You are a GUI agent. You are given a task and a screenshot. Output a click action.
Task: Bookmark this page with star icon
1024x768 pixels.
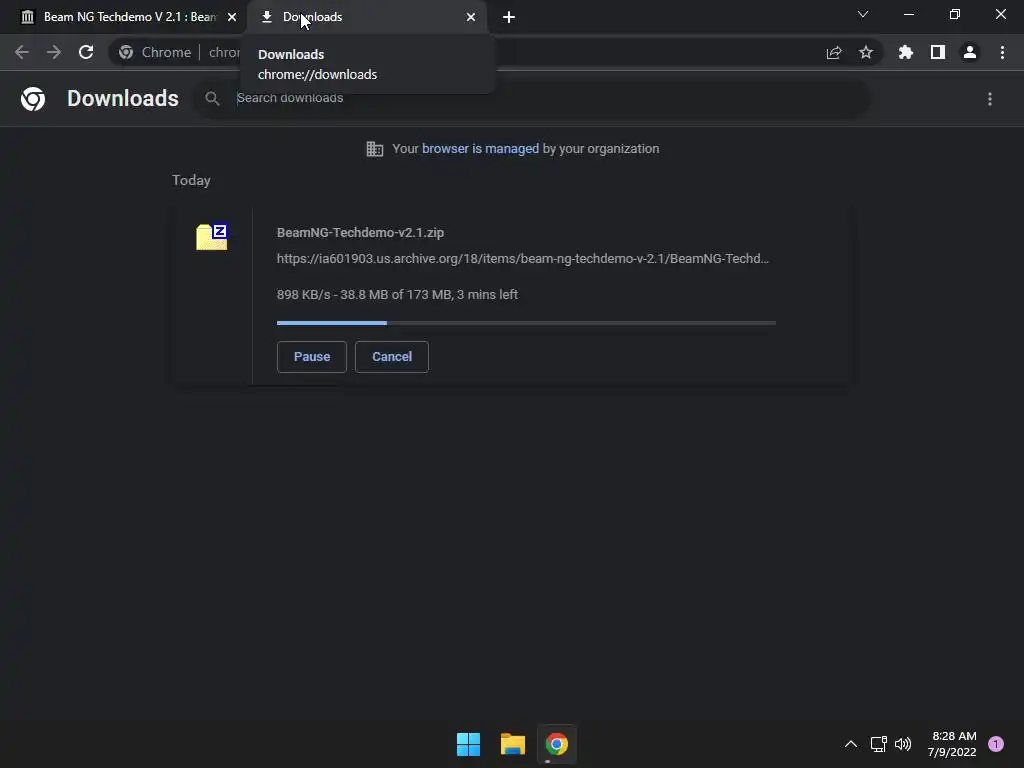[x=866, y=52]
